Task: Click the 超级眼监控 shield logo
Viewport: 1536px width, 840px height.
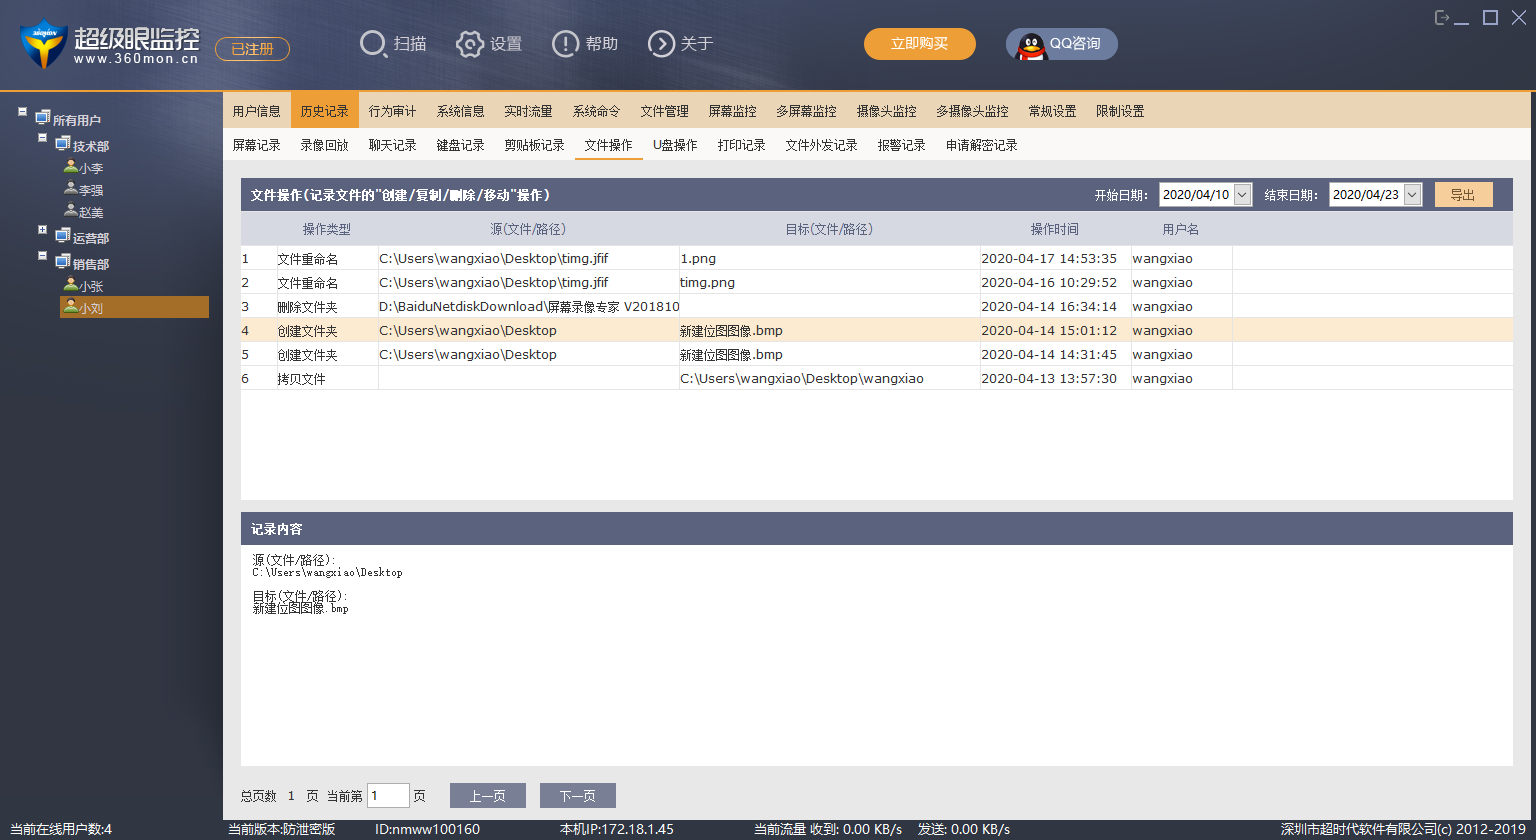Action: tap(43, 44)
